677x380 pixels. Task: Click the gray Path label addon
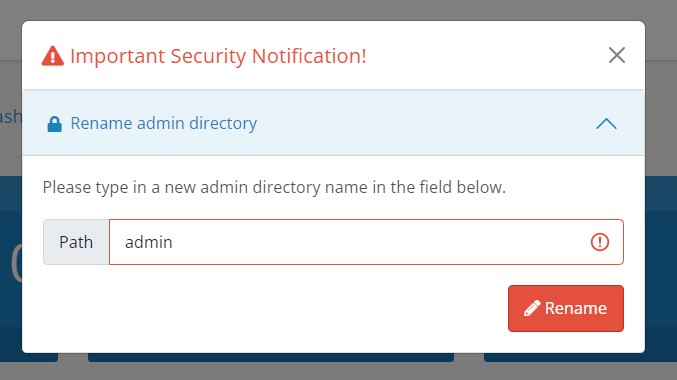point(76,242)
